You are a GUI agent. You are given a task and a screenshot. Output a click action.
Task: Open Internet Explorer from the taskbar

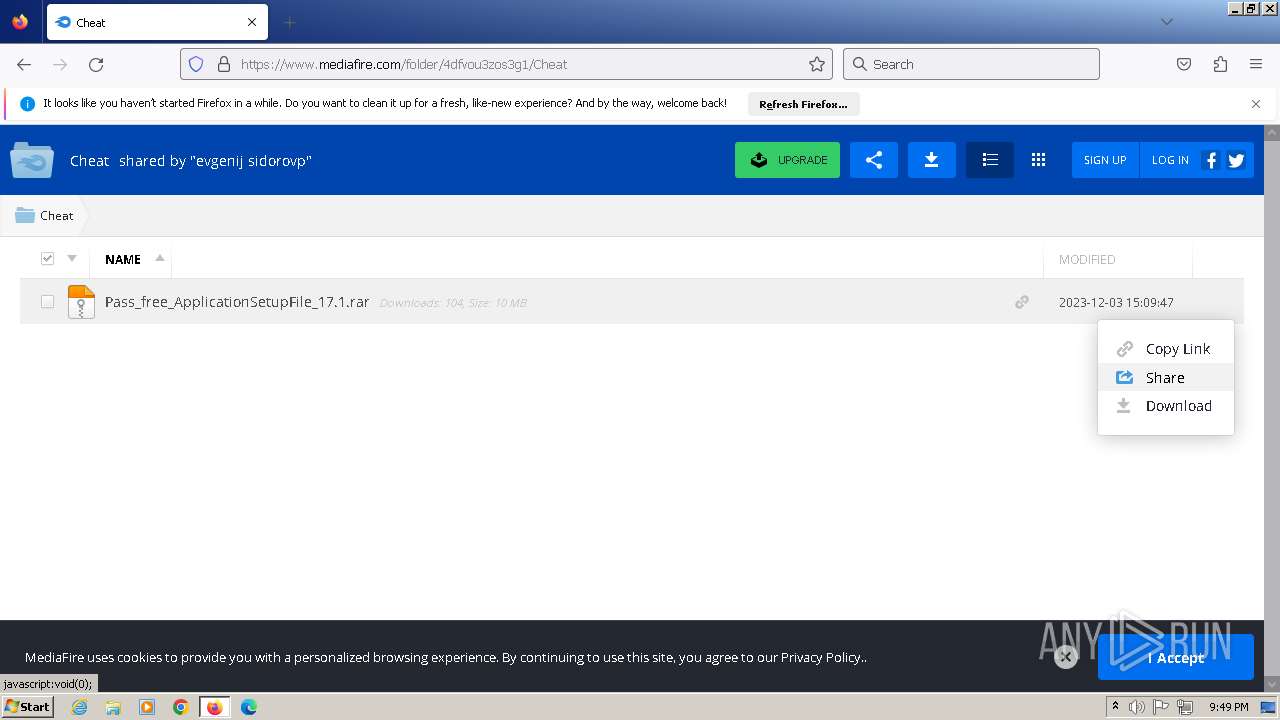(79, 707)
